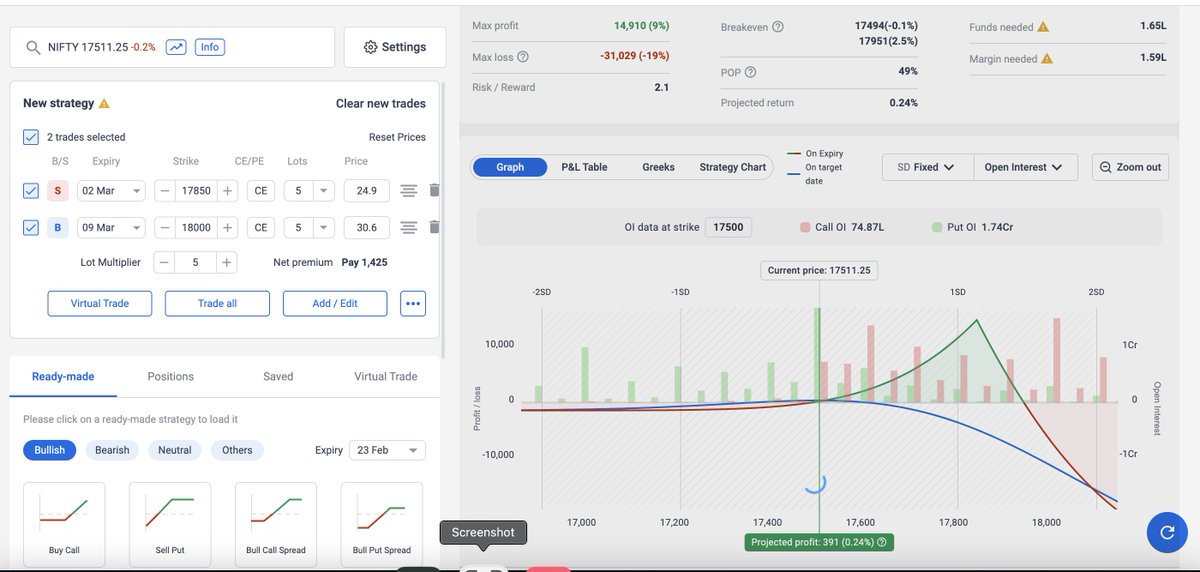Open the 09 Mar expiry dropdown
Image resolution: width=1200 pixels, height=572 pixels.
coord(111,227)
